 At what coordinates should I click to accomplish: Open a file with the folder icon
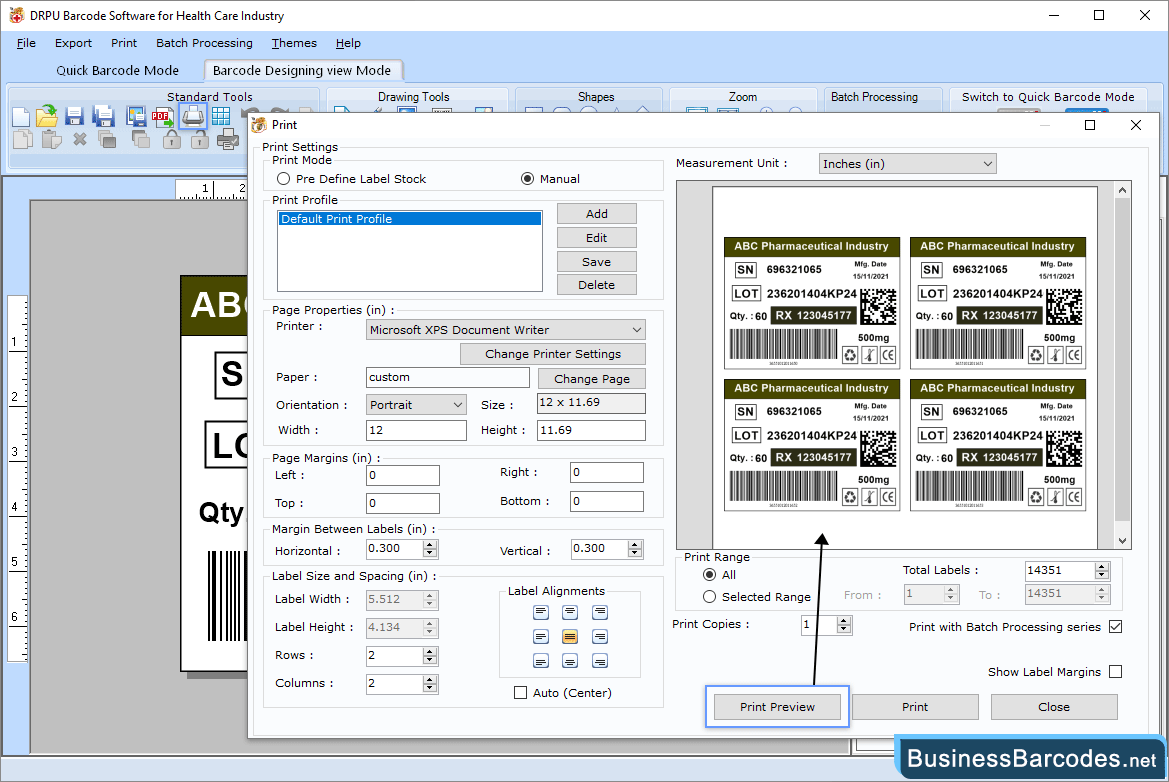pyautogui.click(x=47, y=116)
